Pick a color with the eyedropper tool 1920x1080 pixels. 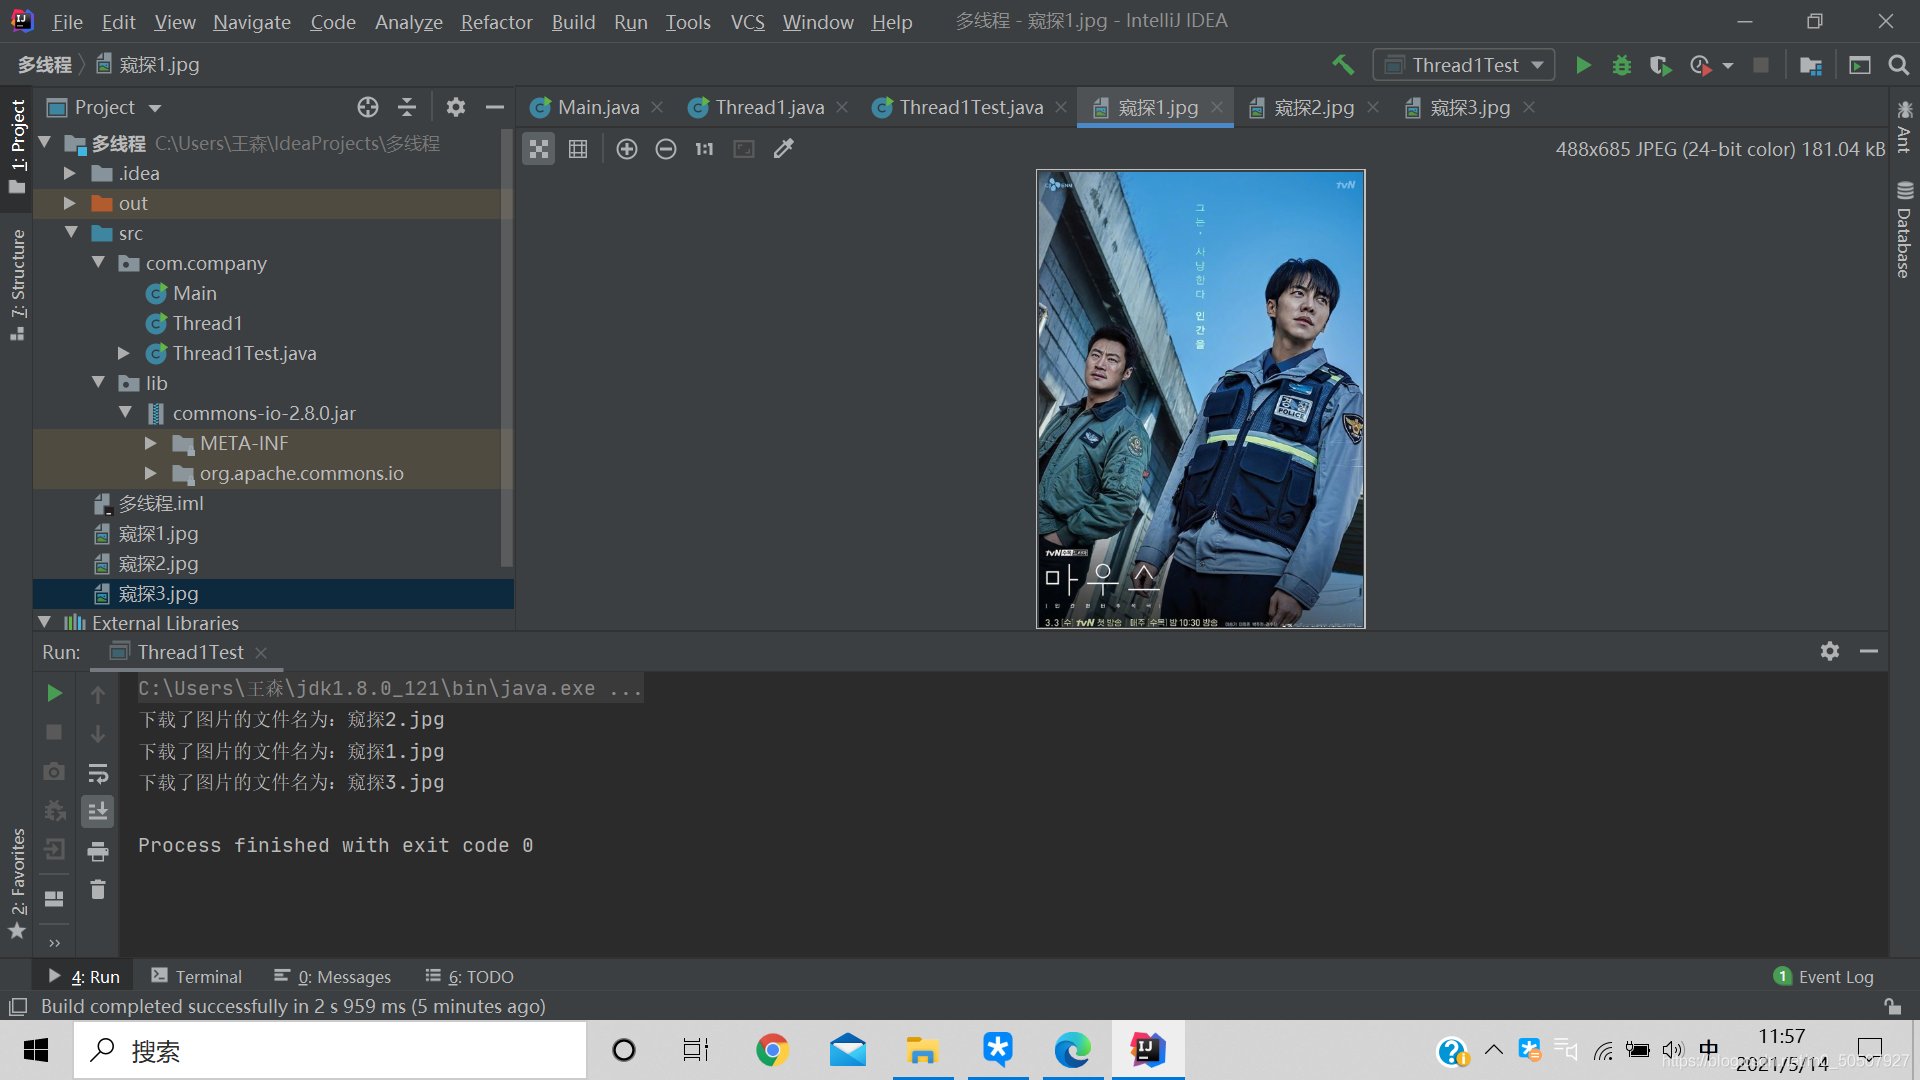(x=784, y=149)
